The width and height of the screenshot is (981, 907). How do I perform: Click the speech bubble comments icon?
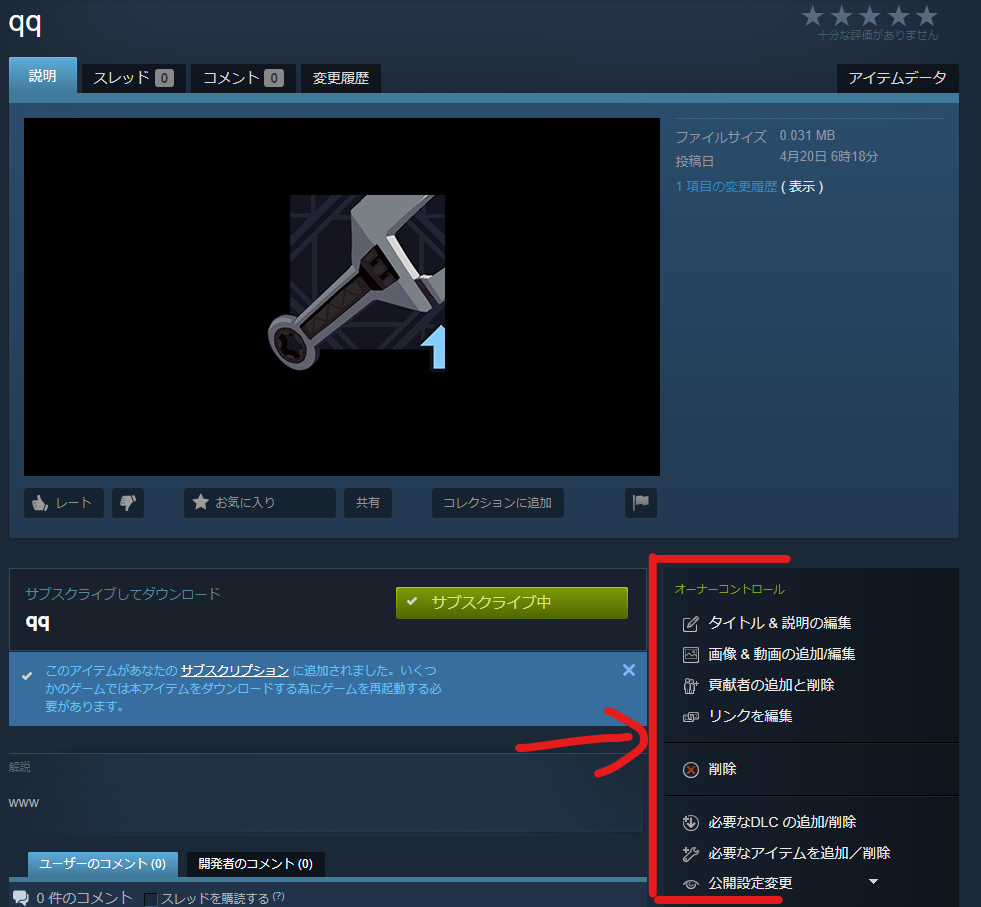point(21,898)
